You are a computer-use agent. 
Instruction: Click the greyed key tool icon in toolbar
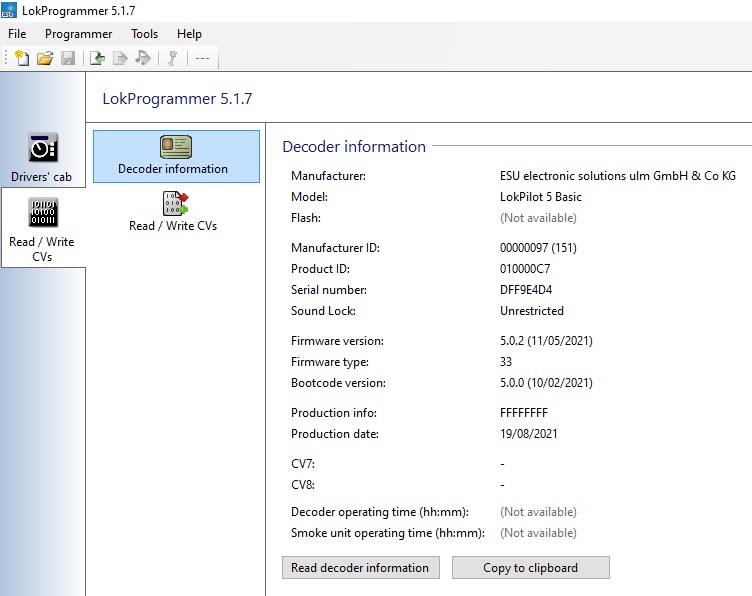[x=173, y=58]
